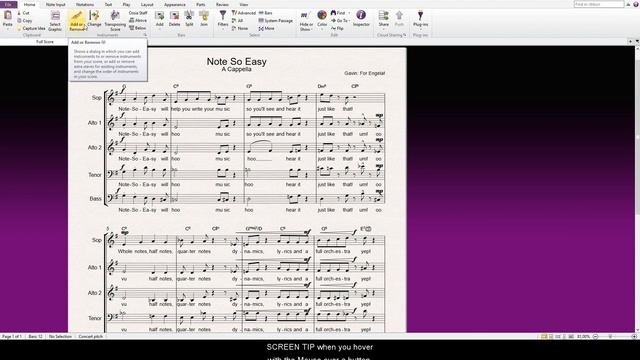Click the Cut command
Viewport: 640px width, 360px height.
click(x=23, y=13)
